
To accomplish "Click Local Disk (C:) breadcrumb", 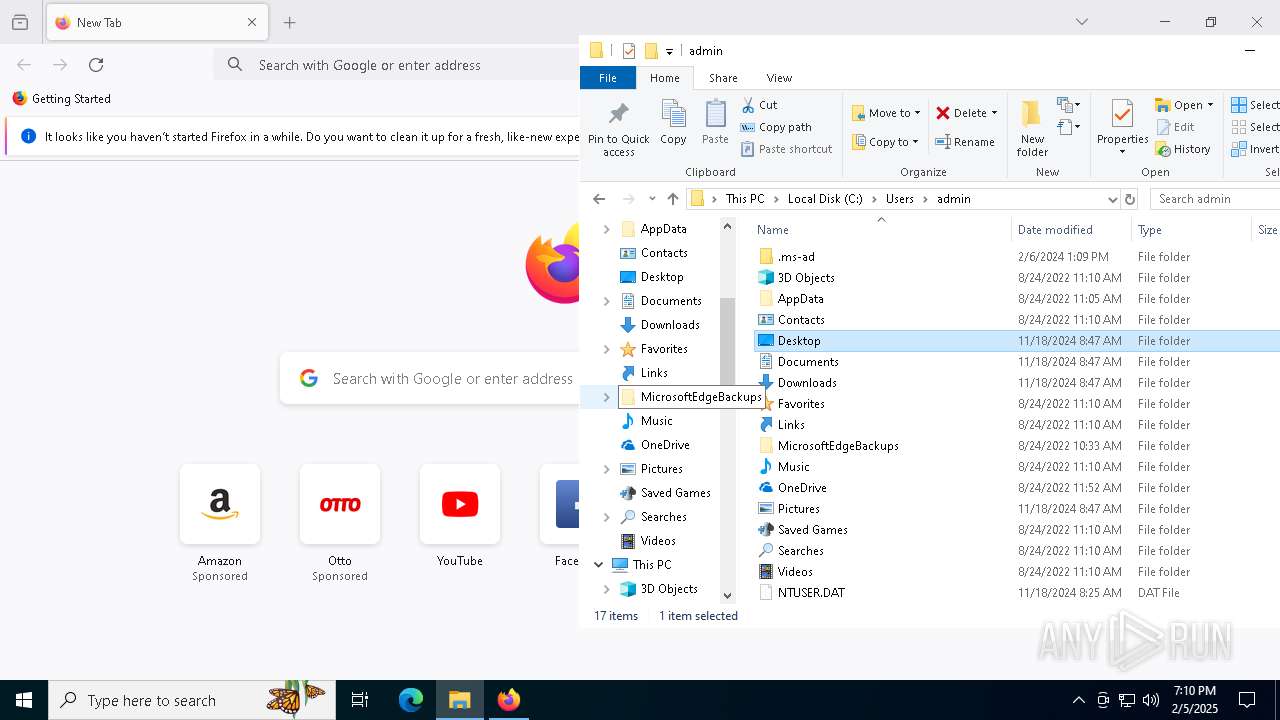I will tap(825, 199).
